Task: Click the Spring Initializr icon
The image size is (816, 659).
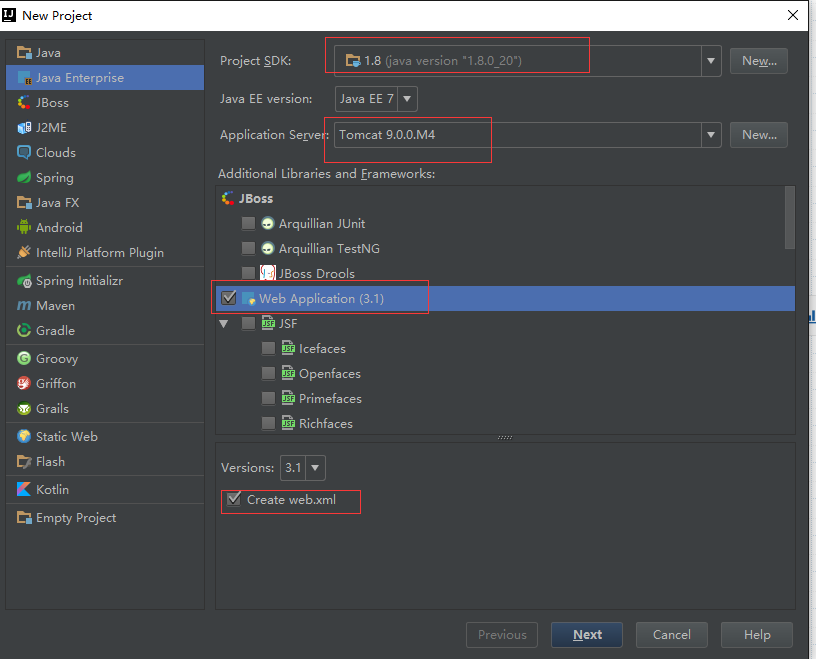Action: [x=24, y=281]
